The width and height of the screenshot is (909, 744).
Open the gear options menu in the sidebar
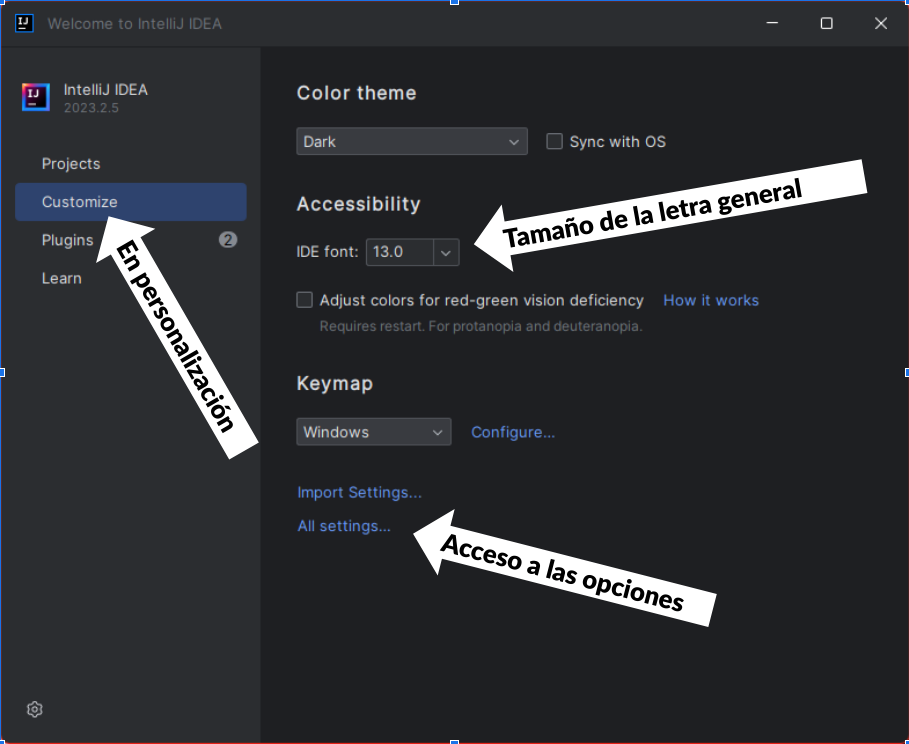(x=35, y=709)
